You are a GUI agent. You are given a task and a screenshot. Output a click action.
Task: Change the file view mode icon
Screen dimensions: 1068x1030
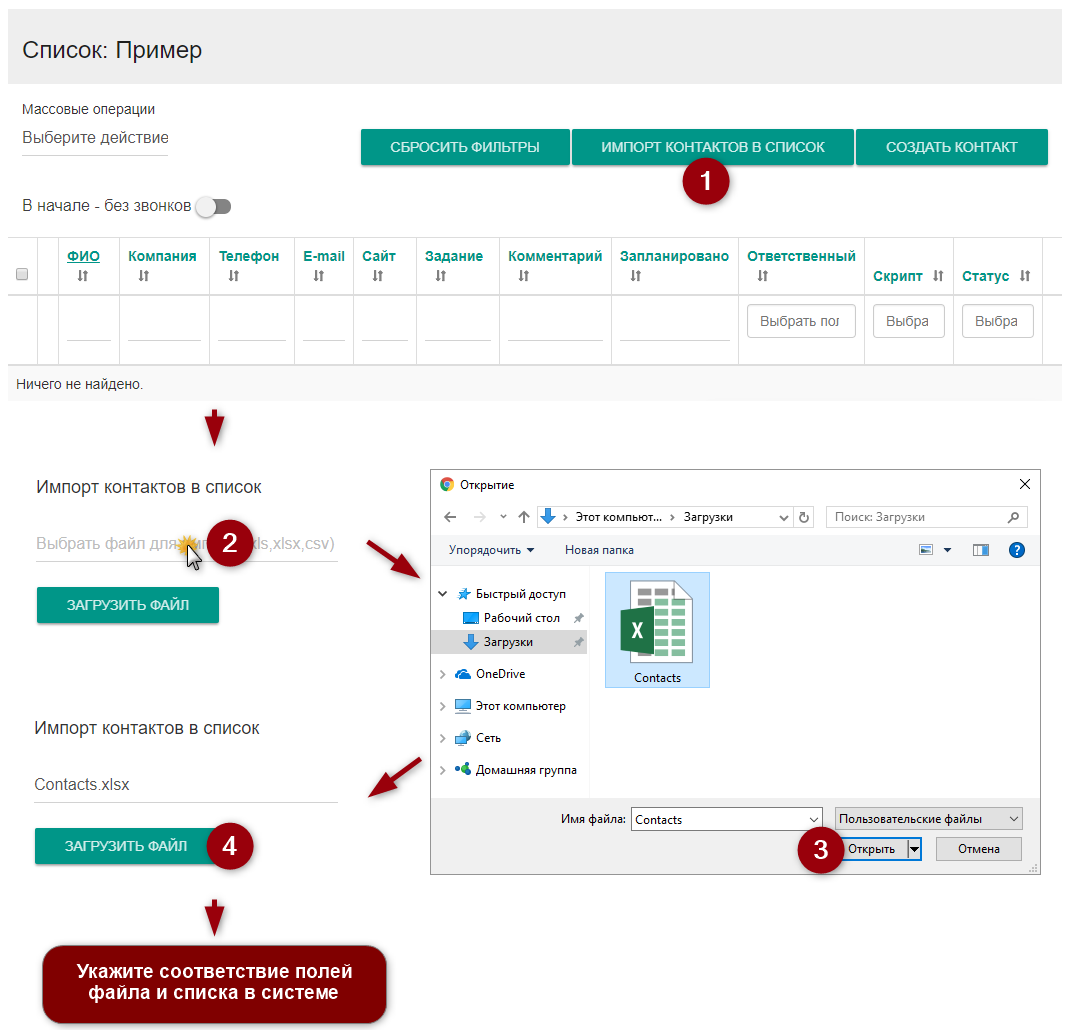pos(926,550)
